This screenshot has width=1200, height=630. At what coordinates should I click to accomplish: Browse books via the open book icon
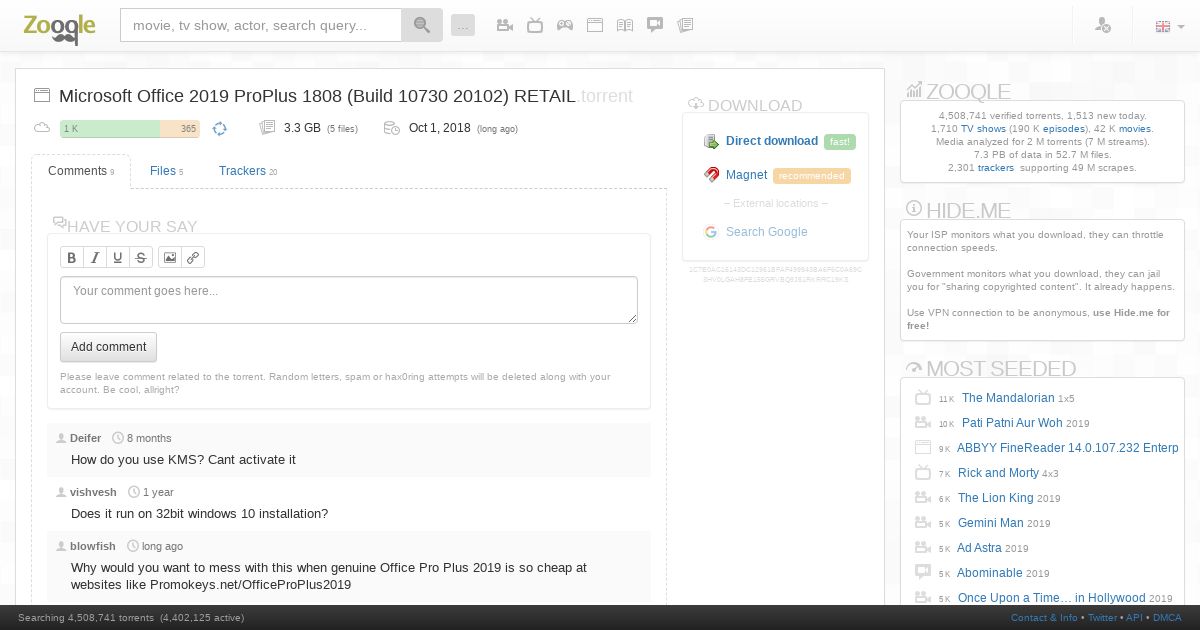625,25
